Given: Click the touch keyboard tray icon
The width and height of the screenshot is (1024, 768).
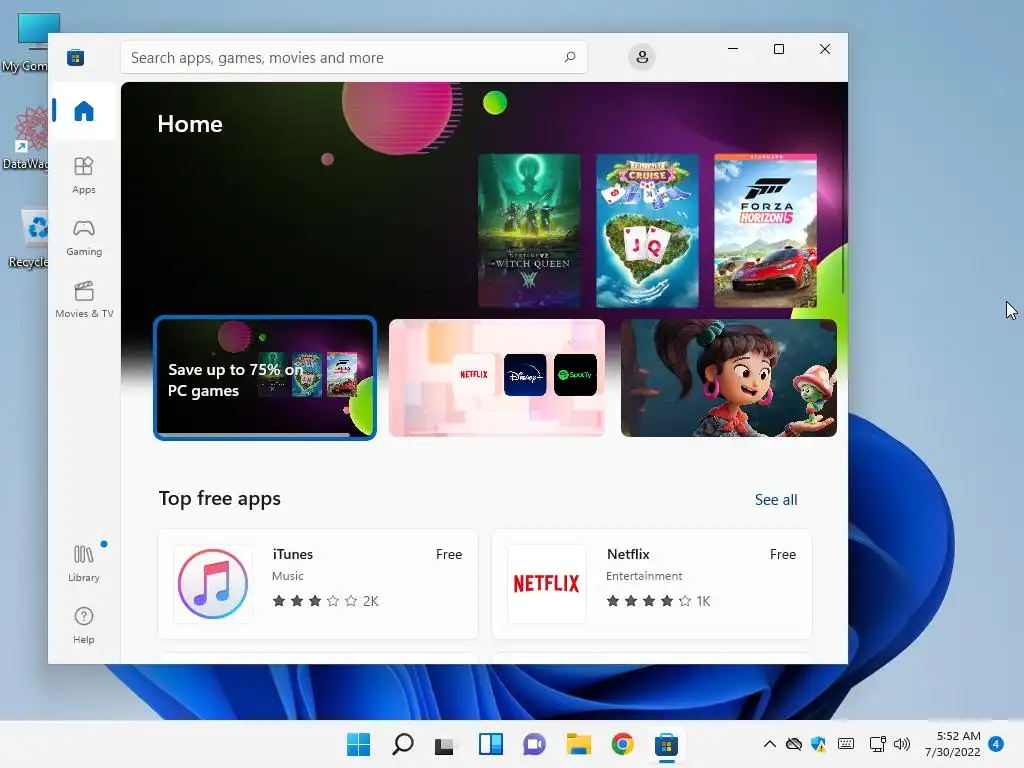Looking at the screenshot, I should point(846,744).
